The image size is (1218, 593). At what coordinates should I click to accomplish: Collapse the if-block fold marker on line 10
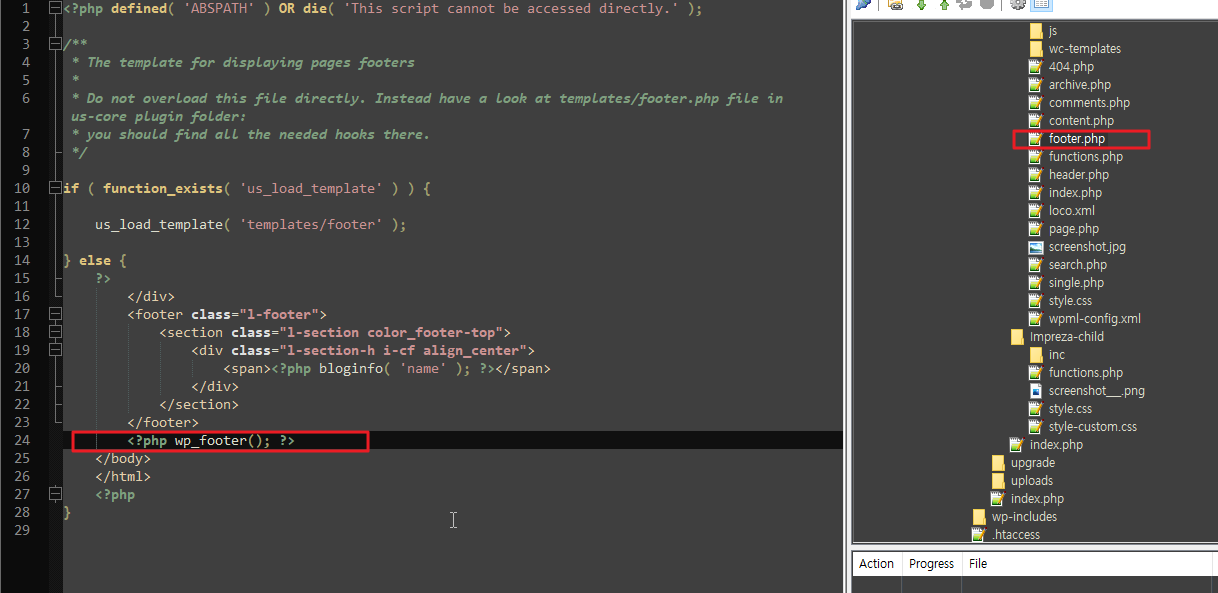pos(54,188)
